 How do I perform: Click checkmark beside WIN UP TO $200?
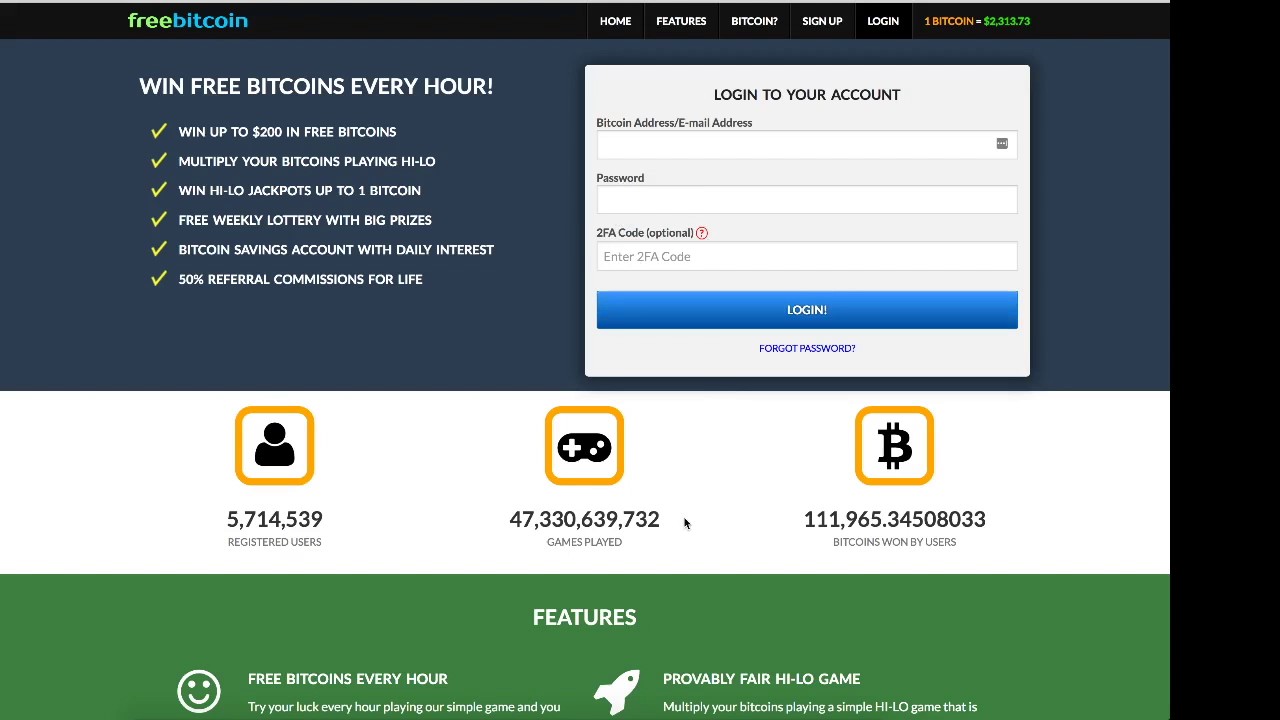(158, 131)
